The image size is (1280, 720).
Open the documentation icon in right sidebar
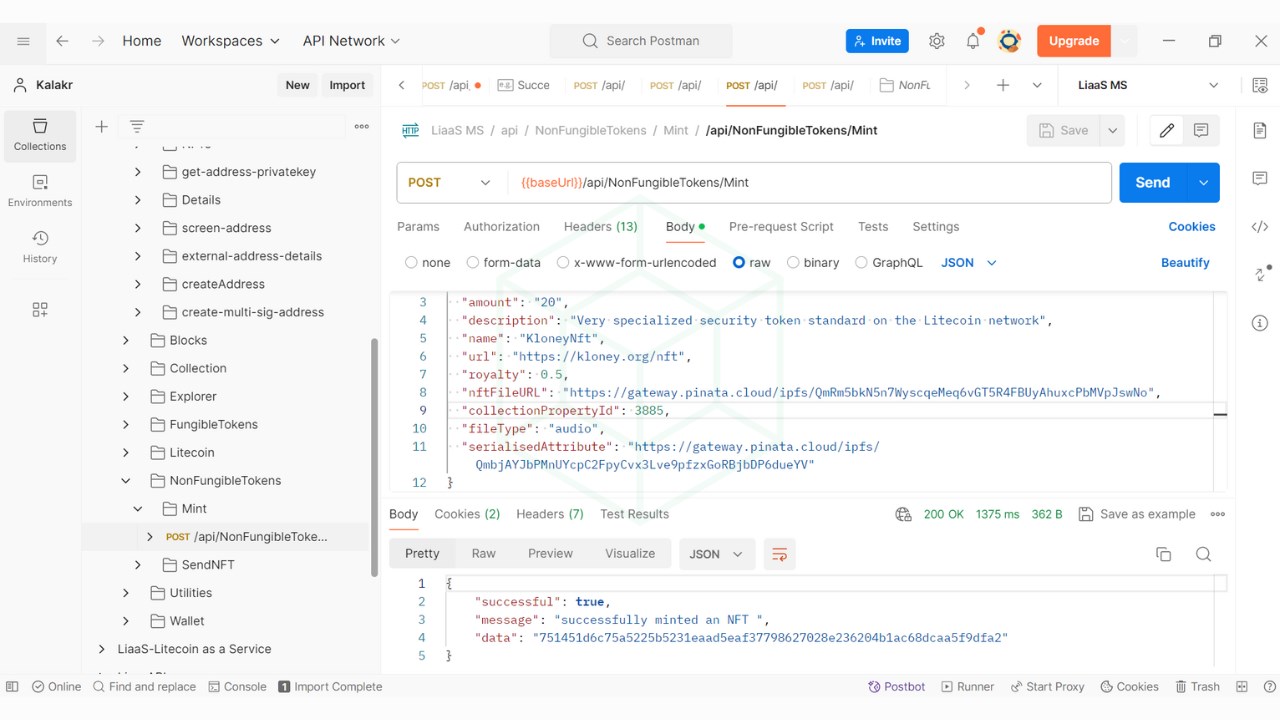1259,131
